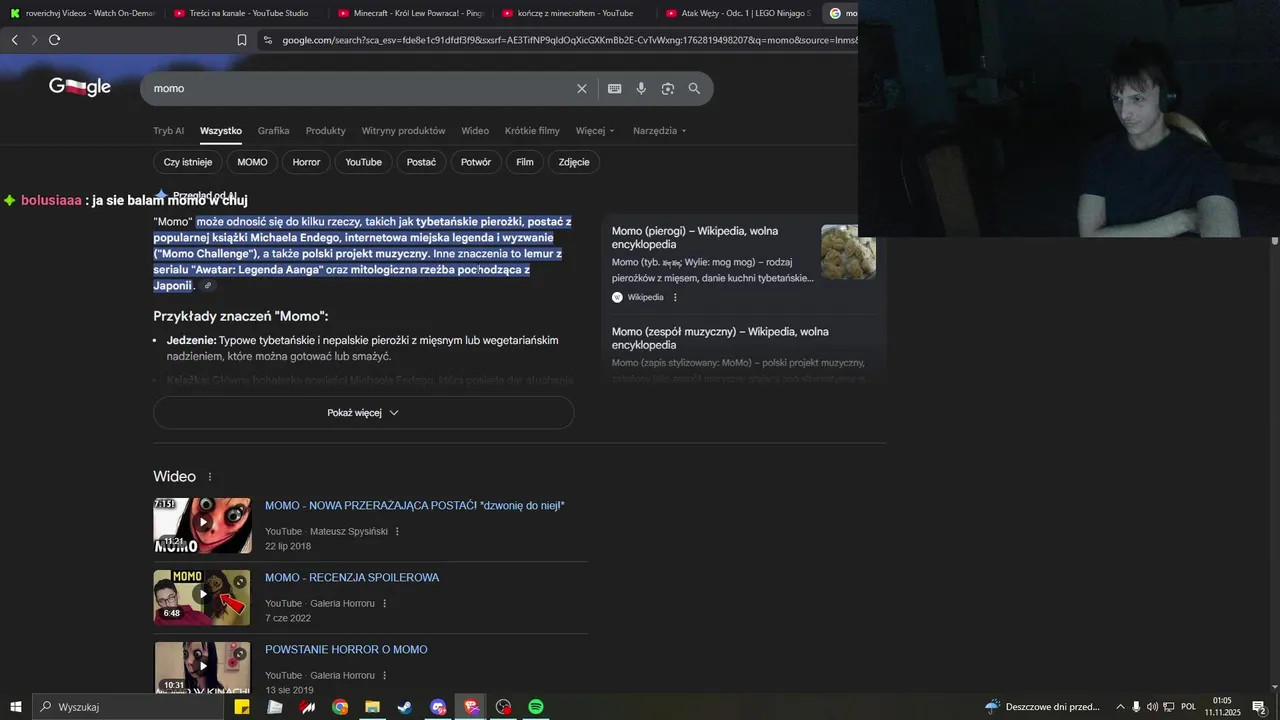Expand AI overview with Pokaż więcej

click(363, 413)
